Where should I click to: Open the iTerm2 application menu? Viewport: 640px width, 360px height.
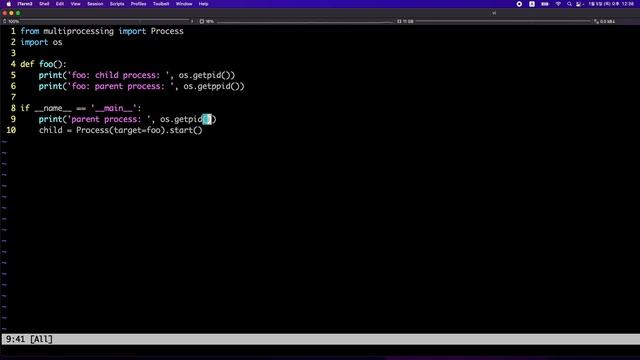click(25, 4)
